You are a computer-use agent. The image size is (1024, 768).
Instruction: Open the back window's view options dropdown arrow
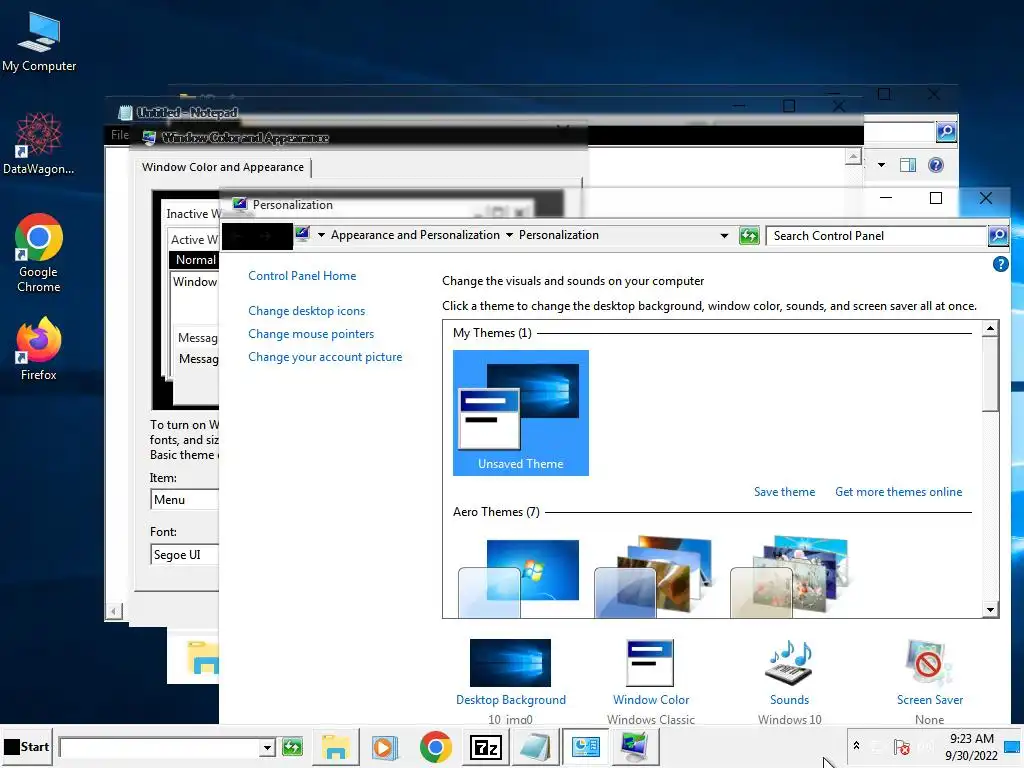(x=881, y=165)
